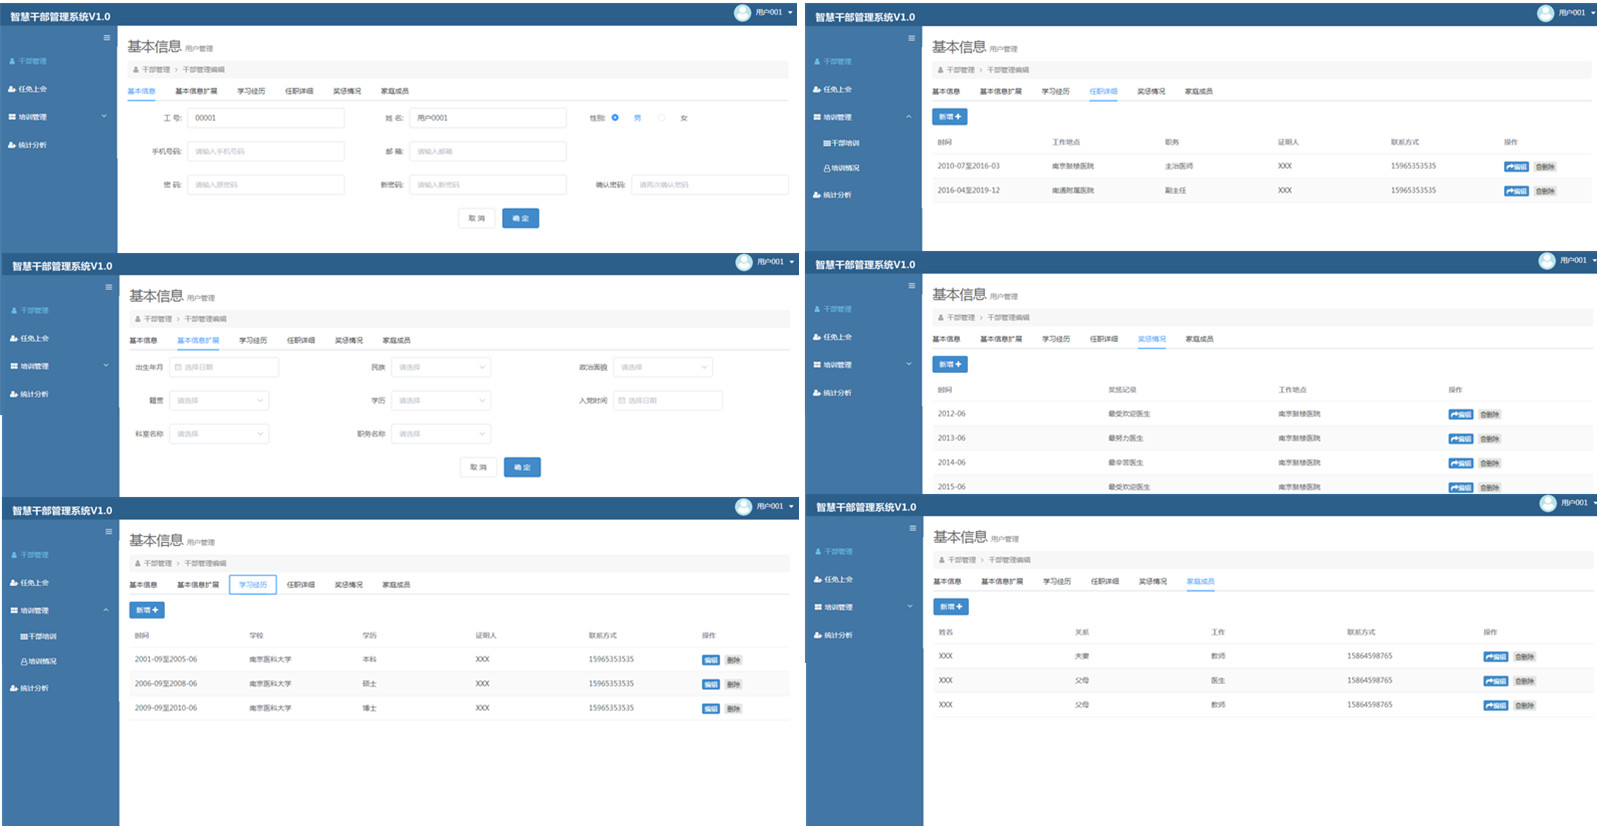This screenshot has width=1597, height=826.
Task: Delete the 博士 education row
Action: 733,709
